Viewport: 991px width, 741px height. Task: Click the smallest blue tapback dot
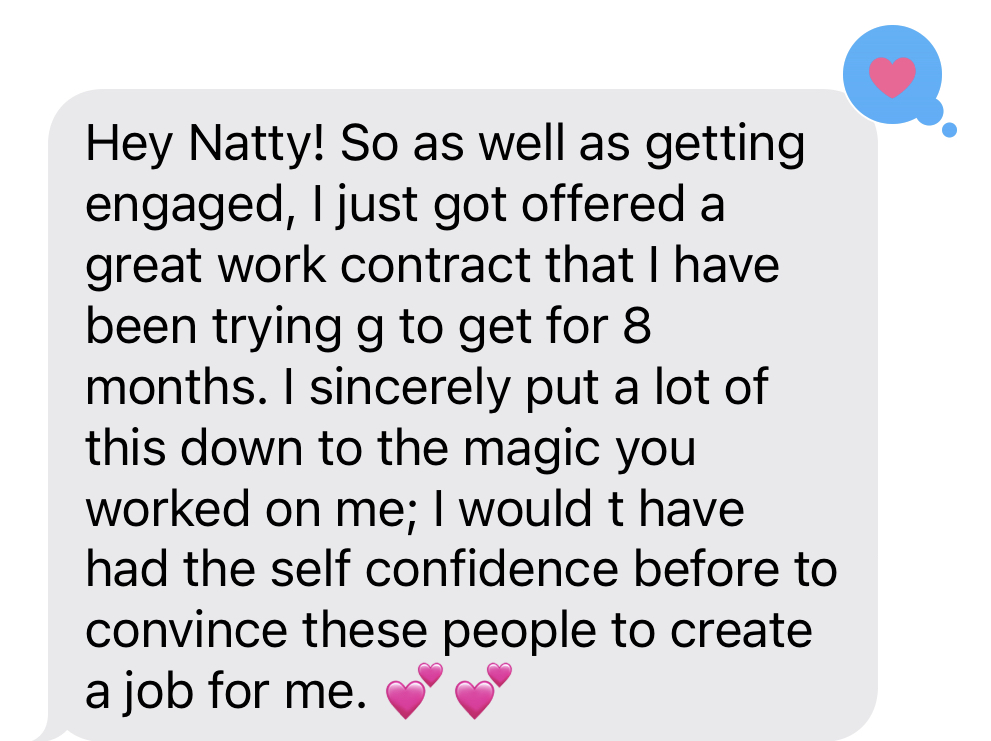[949, 130]
